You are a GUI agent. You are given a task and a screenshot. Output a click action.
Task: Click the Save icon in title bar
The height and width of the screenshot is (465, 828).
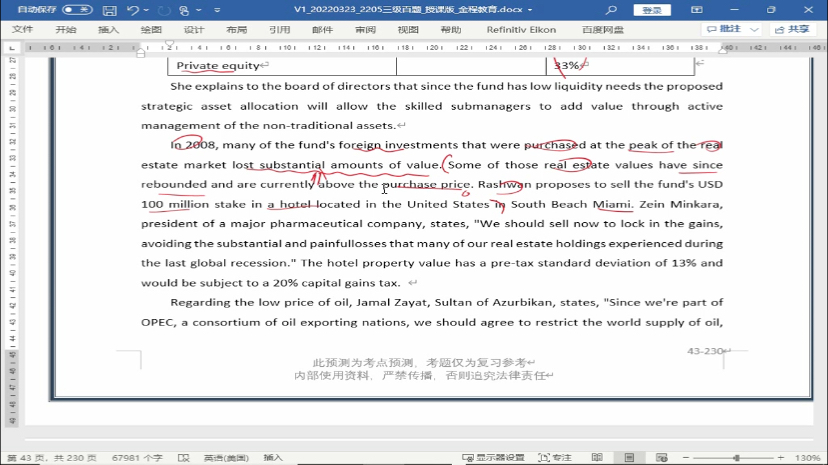110,9
